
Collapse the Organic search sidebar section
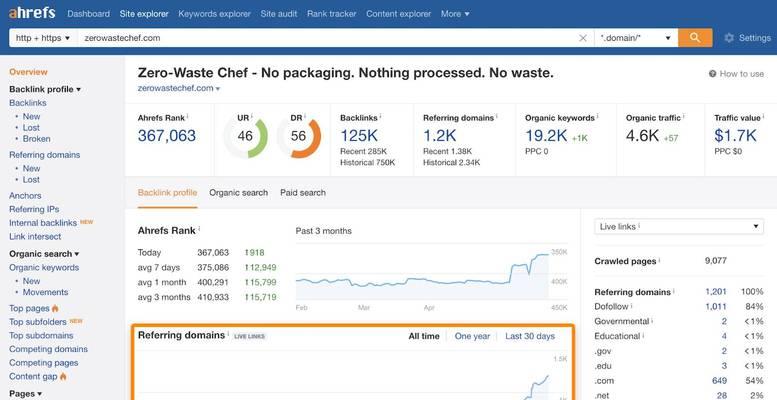point(44,254)
